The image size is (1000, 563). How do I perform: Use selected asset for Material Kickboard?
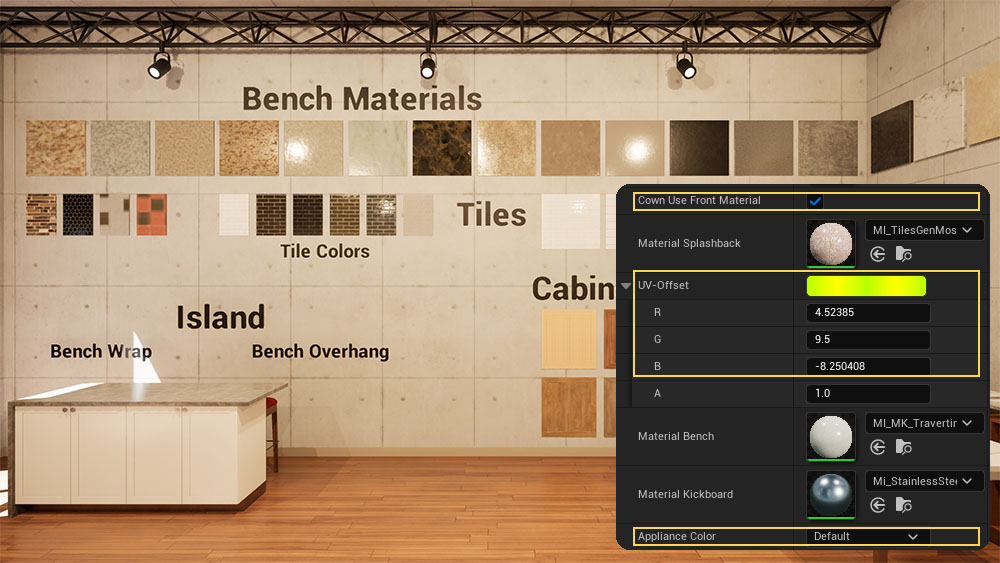878,506
